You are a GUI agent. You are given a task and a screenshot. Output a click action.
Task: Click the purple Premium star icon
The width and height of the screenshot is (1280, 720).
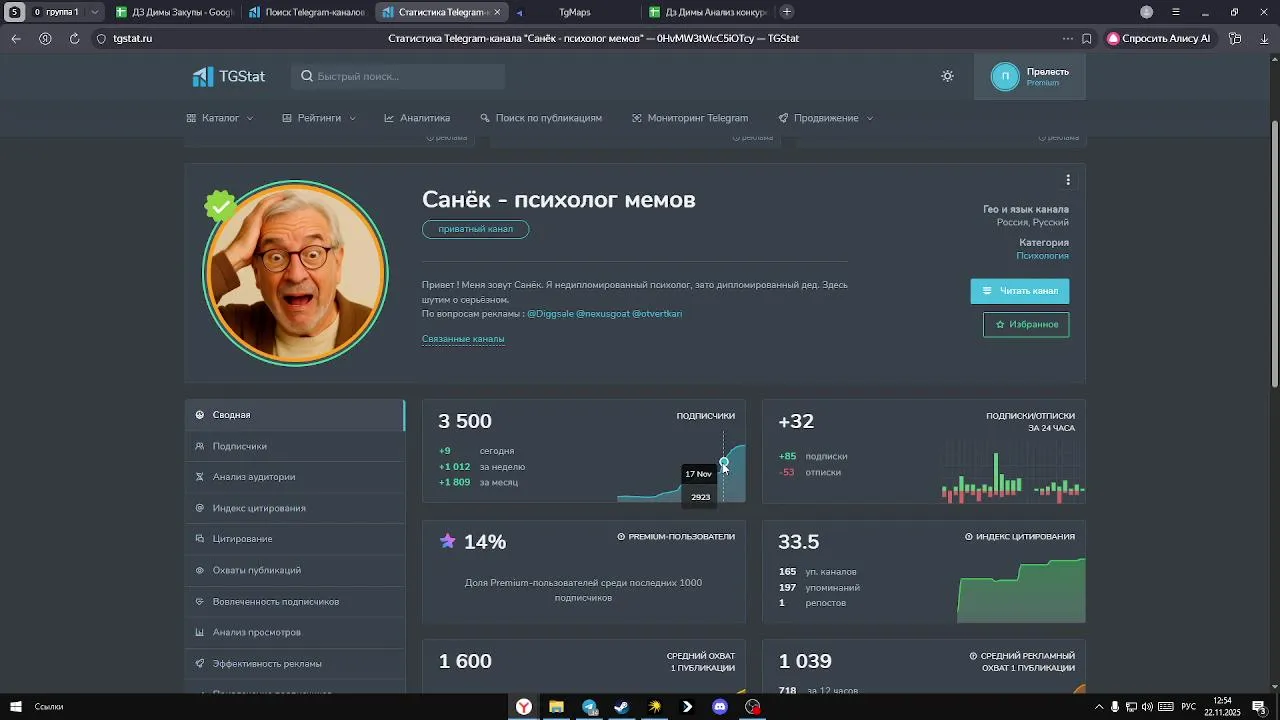click(448, 541)
